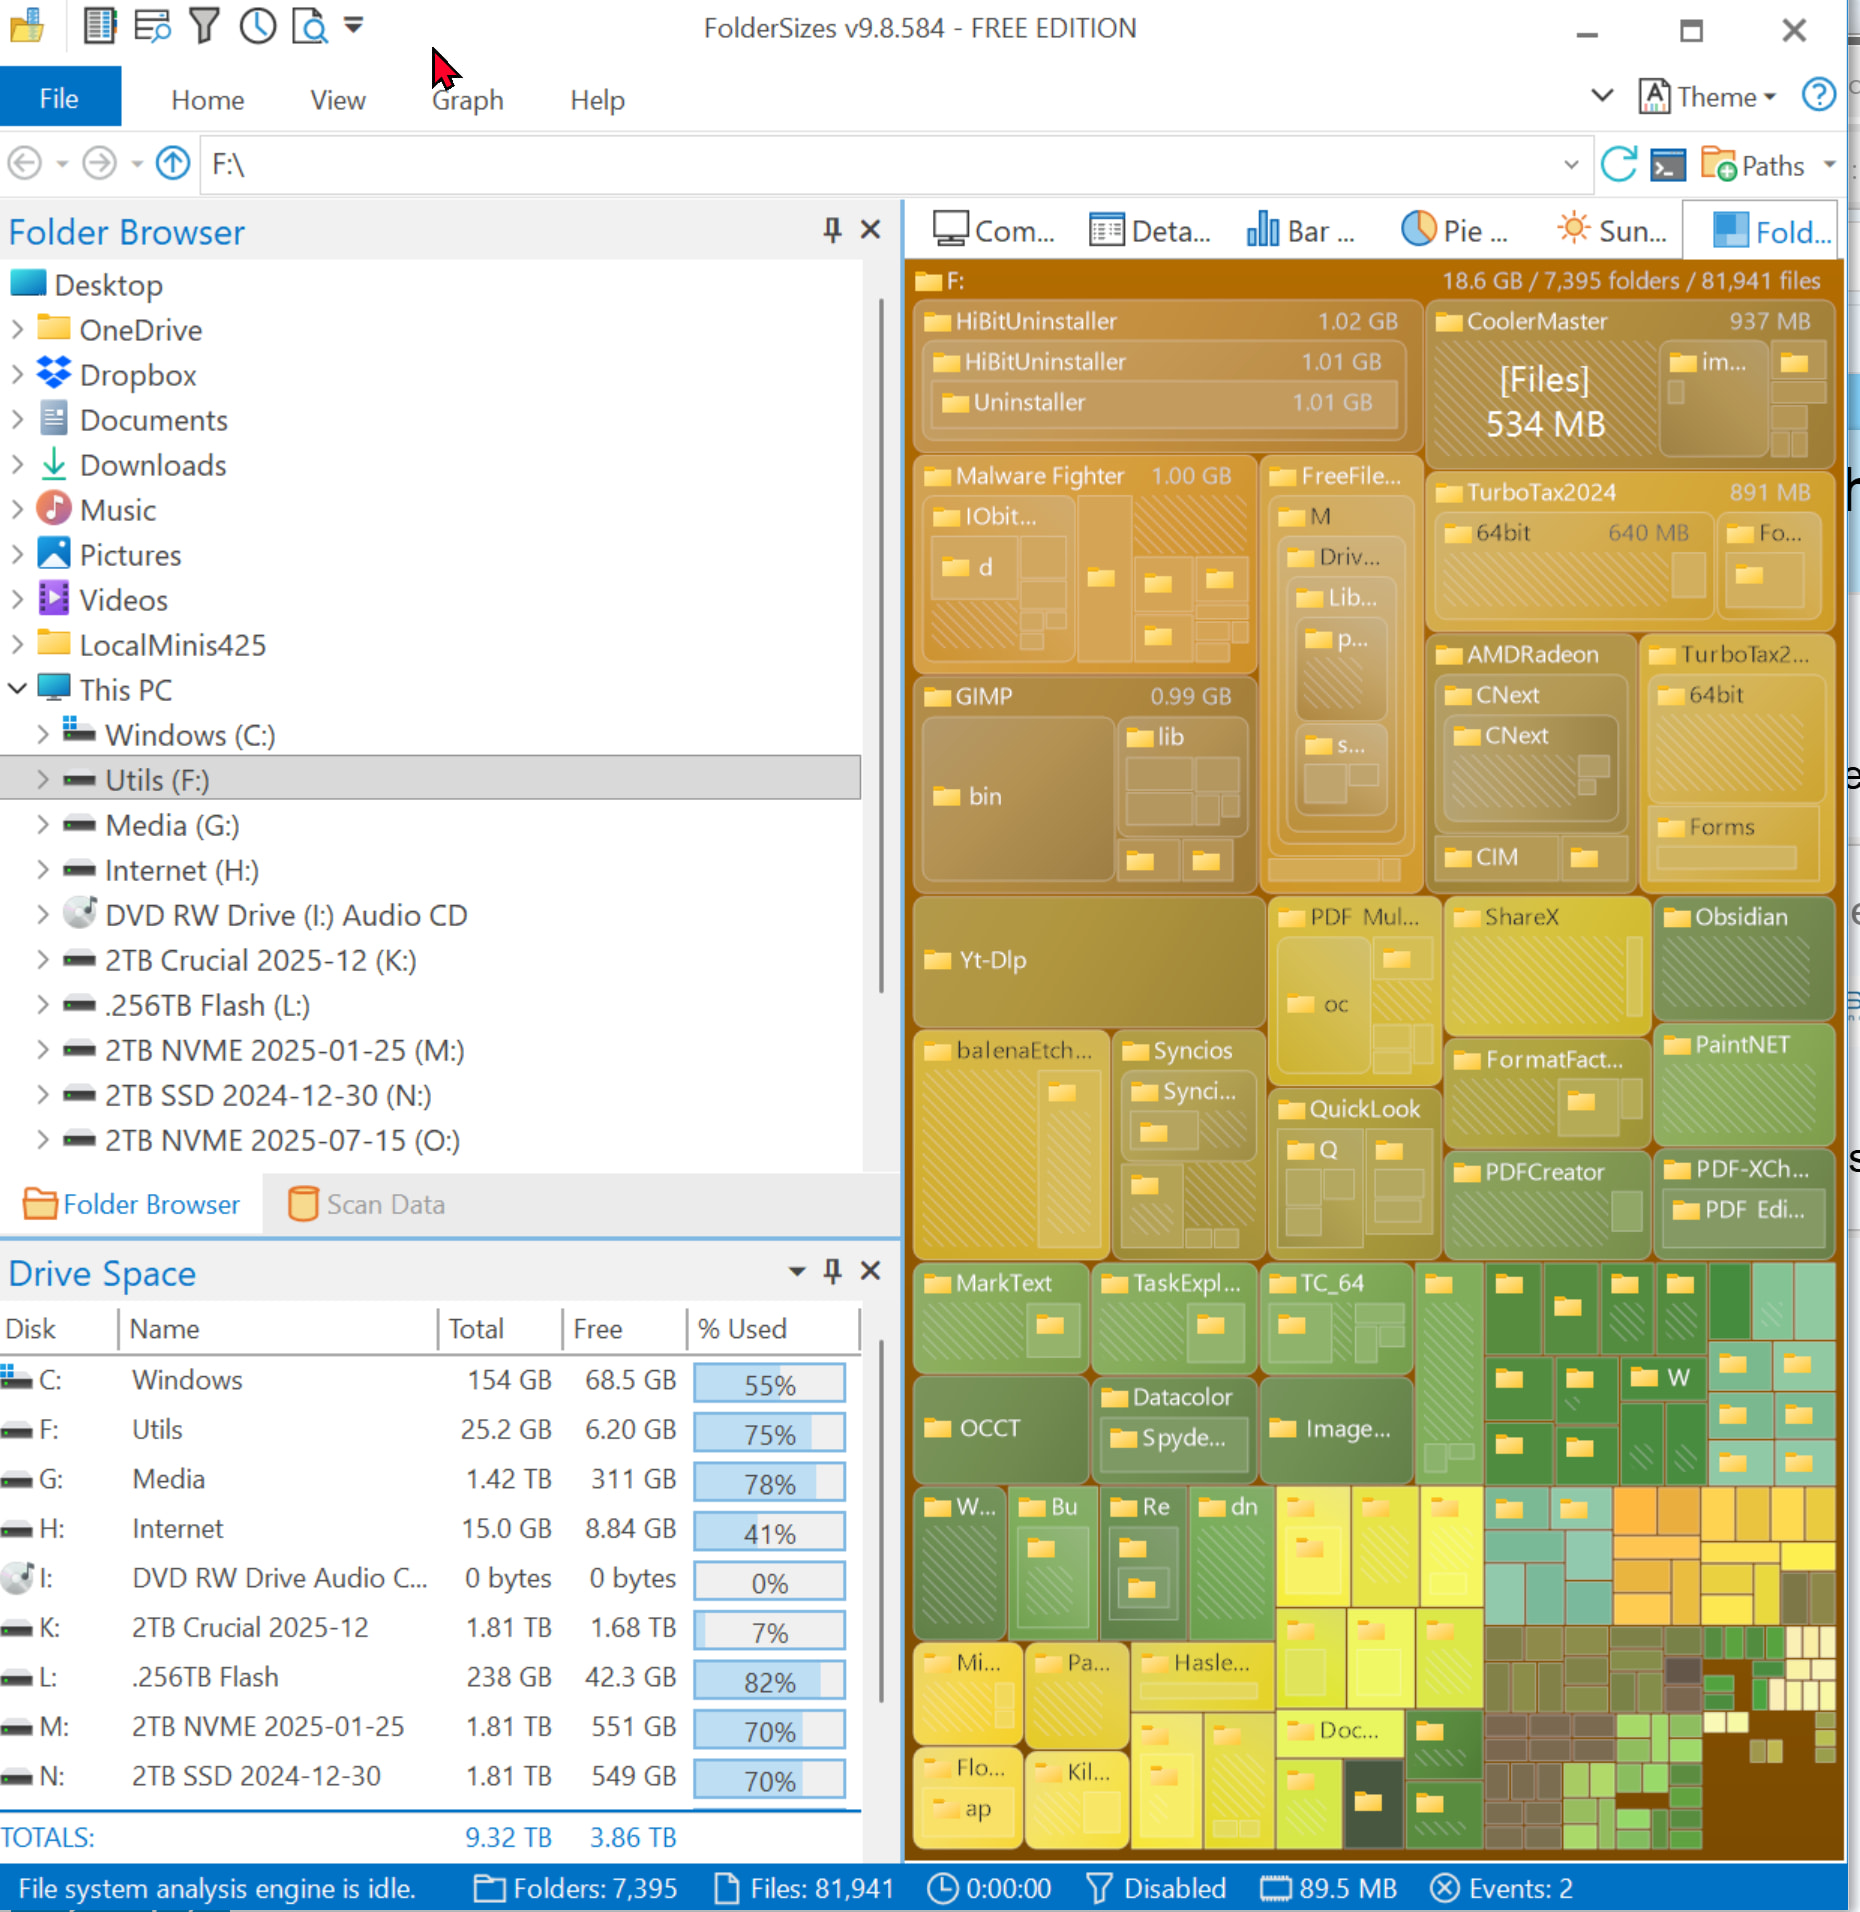The width and height of the screenshot is (1860, 1912).
Task: Click the filter funnel icon in quick toolbar
Action: 204,26
